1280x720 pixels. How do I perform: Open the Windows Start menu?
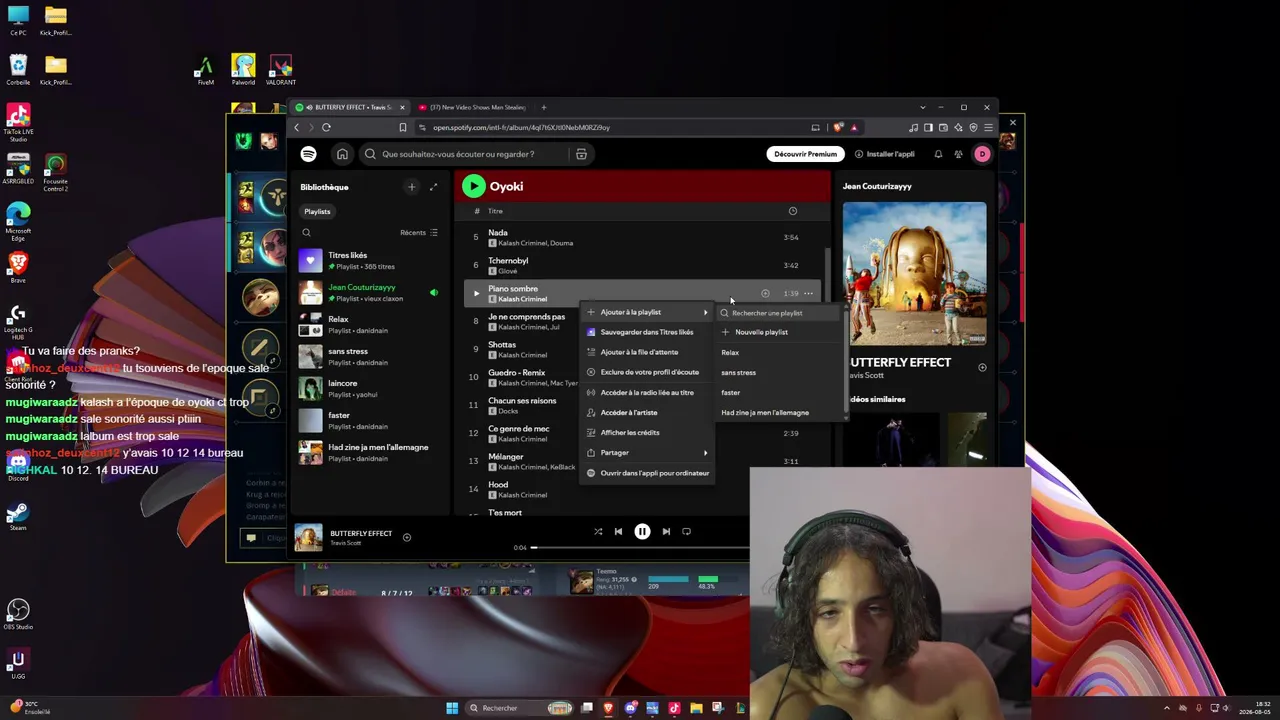pyautogui.click(x=452, y=708)
